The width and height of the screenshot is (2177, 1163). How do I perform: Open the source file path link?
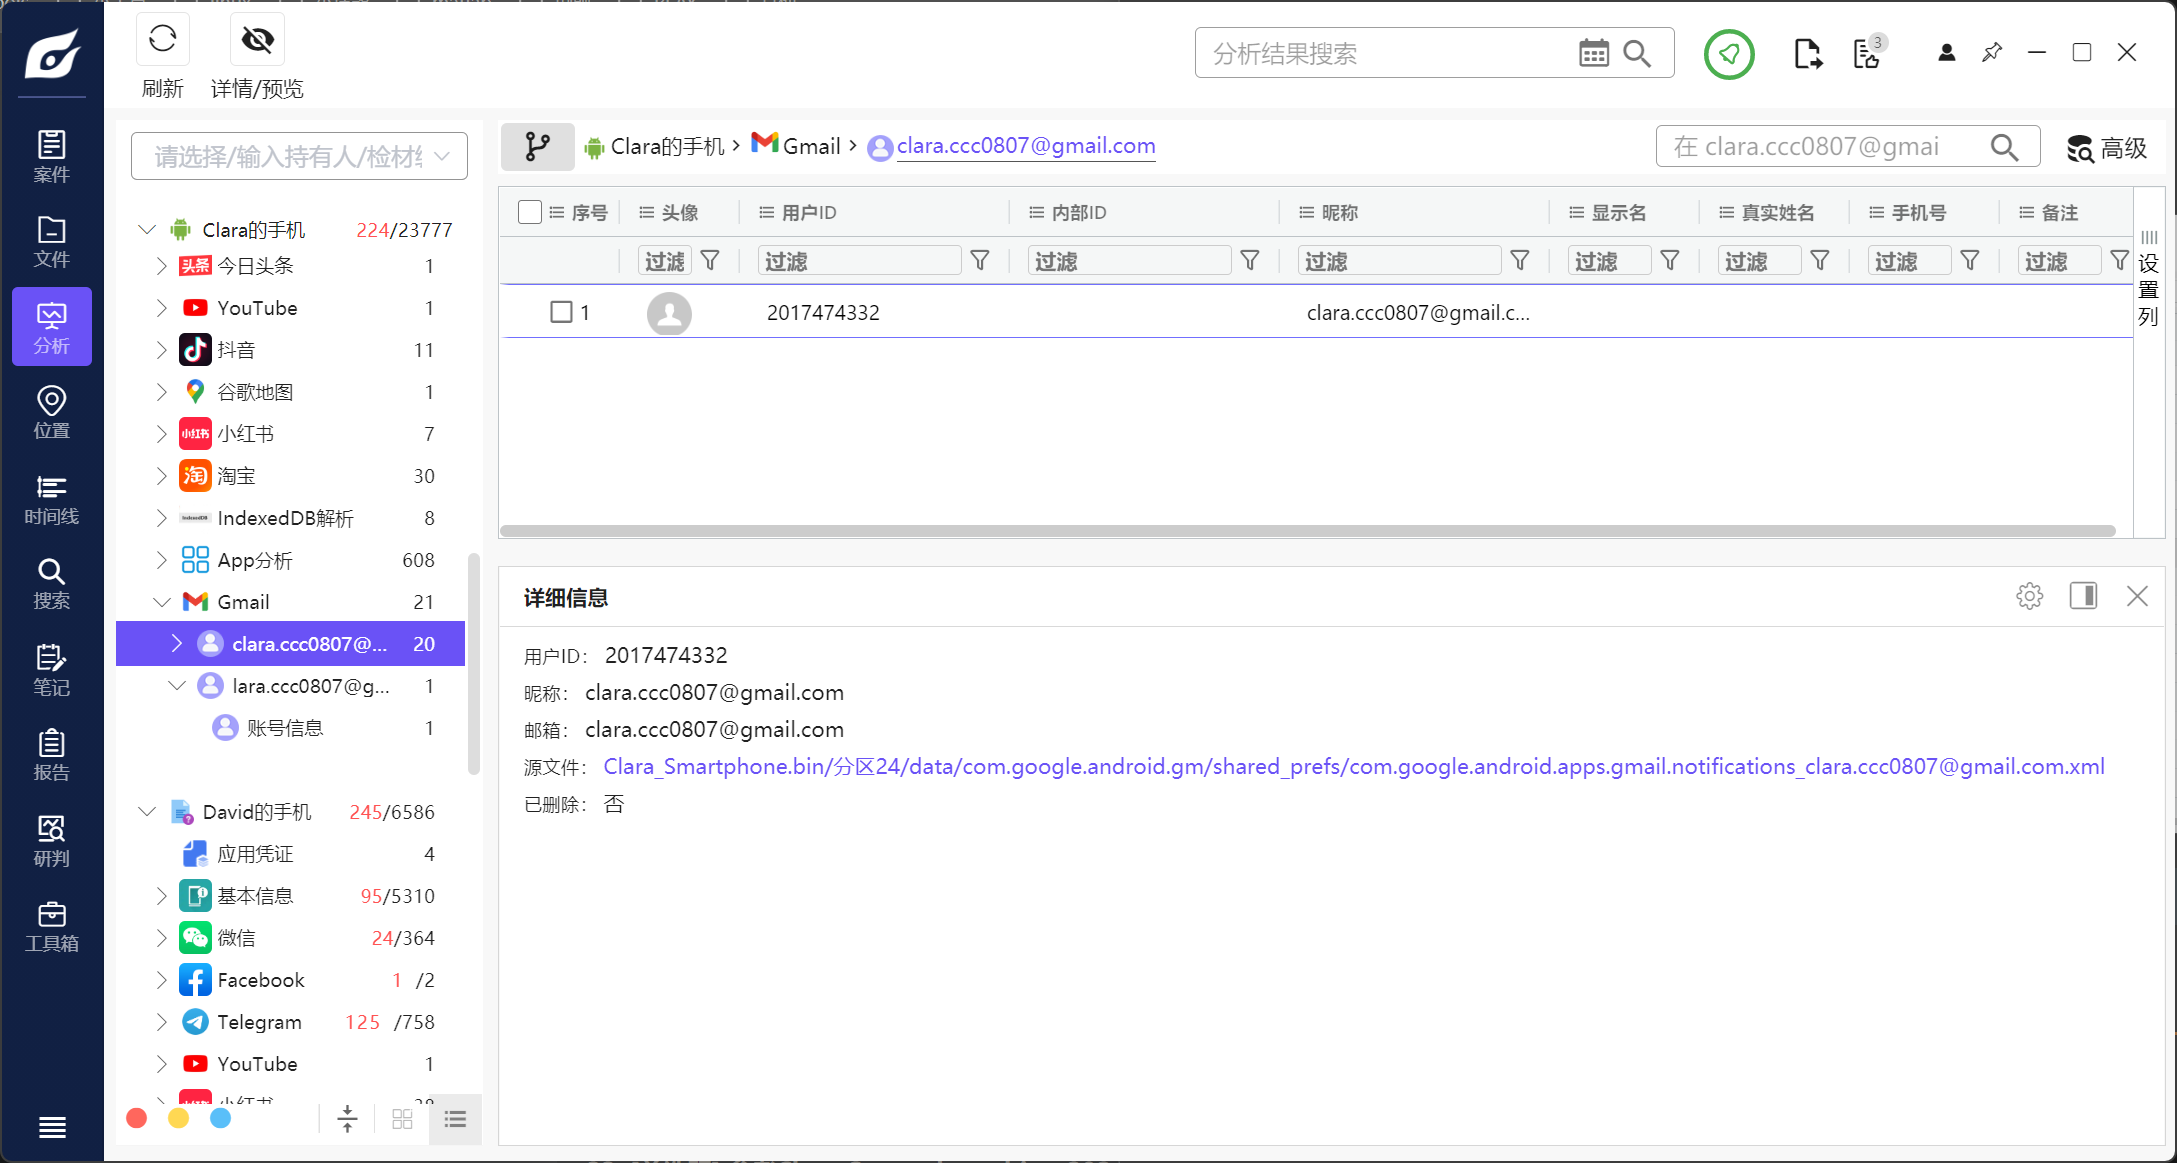[x=1353, y=767]
